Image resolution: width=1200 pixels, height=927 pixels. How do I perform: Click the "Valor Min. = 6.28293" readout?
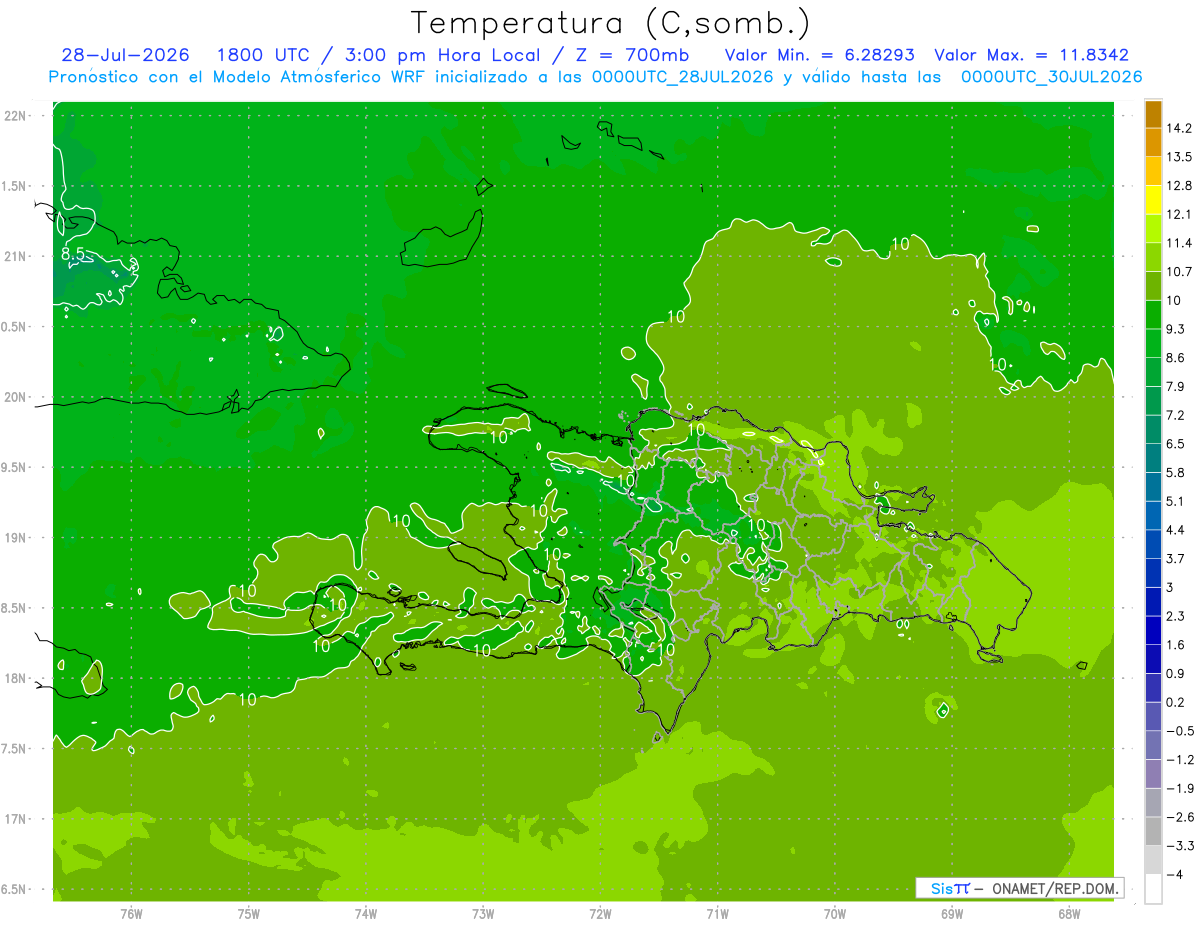[820, 55]
